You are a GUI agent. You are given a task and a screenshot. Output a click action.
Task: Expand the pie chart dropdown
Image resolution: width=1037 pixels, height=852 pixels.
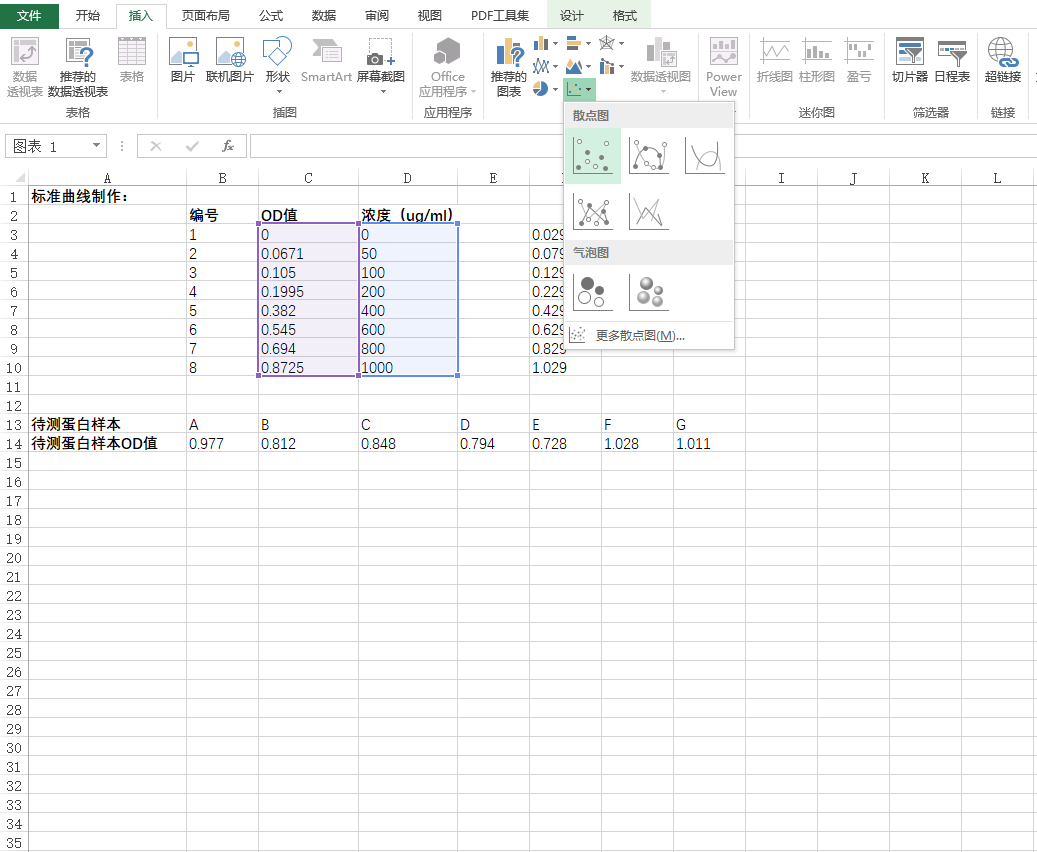point(545,89)
